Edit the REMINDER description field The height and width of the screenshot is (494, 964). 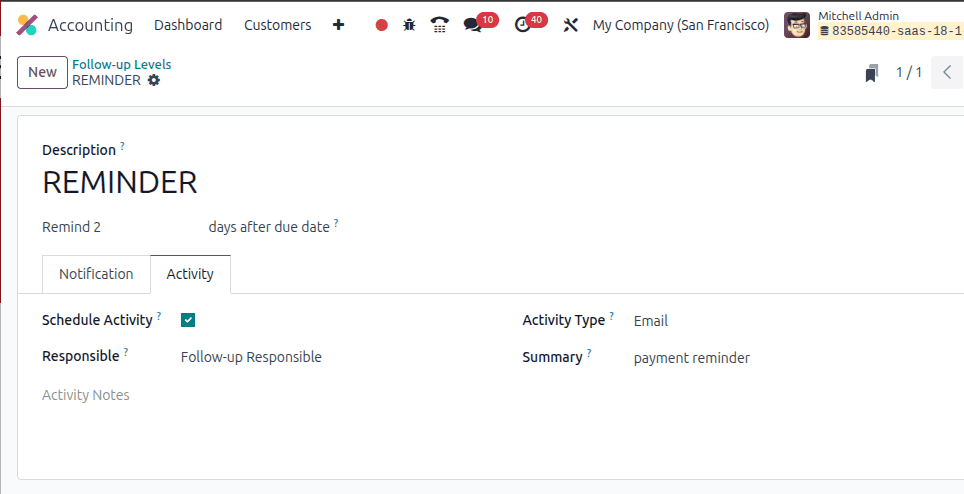120,182
